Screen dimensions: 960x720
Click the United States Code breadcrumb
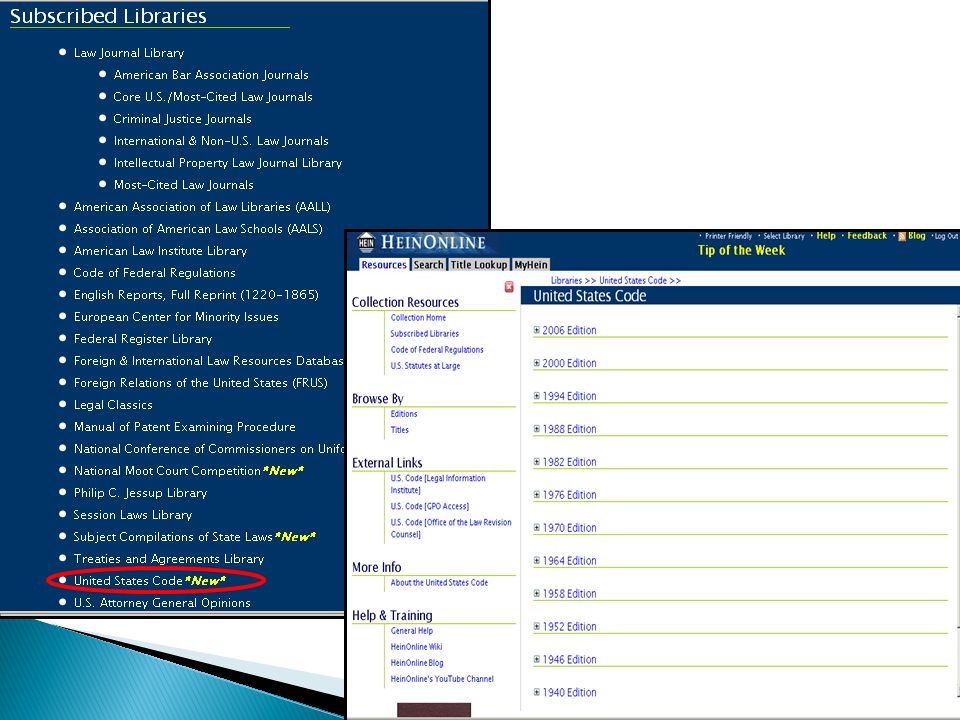632,280
